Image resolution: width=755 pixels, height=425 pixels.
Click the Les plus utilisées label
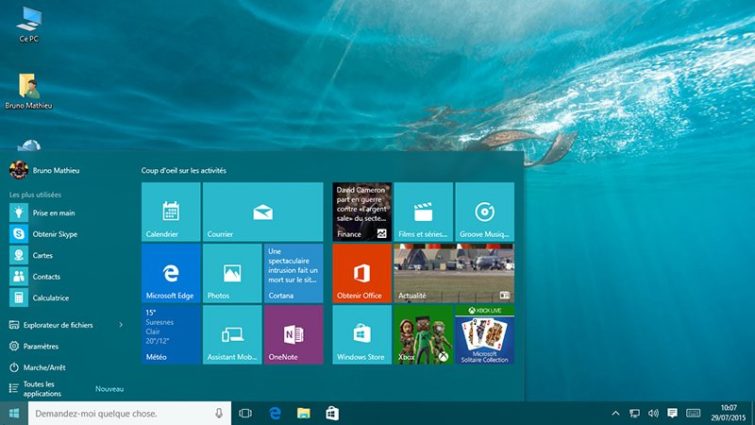point(35,195)
